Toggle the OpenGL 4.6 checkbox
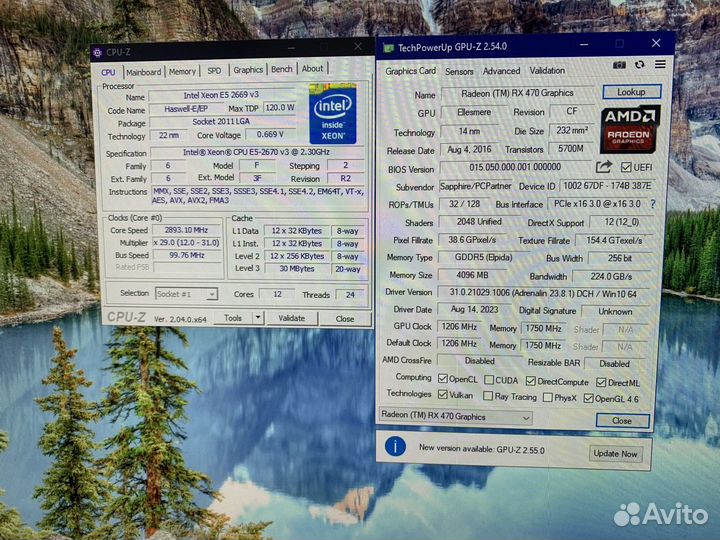This screenshot has height=540, width=720. pyautogui.click(x=588, y=398)
